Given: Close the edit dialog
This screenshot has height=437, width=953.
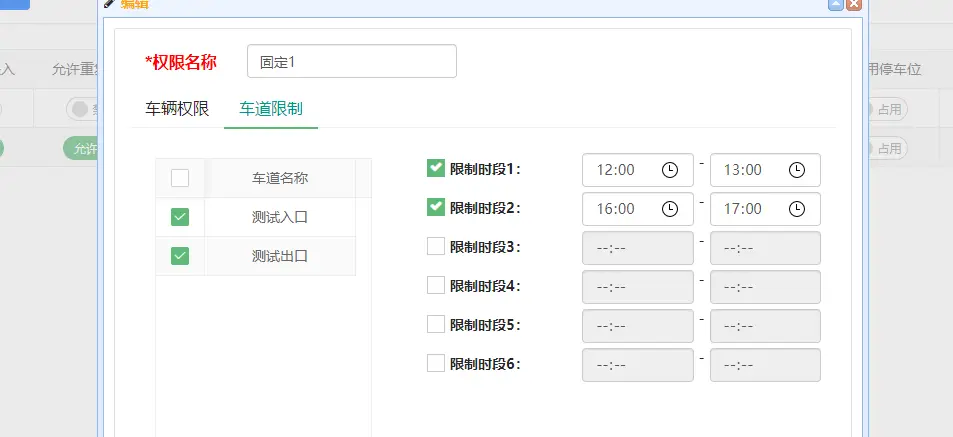Looking at the screenshot, I should coord(853,4).
